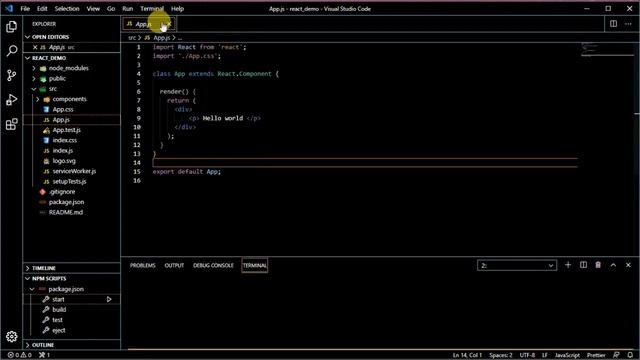Close the App.js editor tab
This screenshot has width=640, height=360.
[169, 24]
